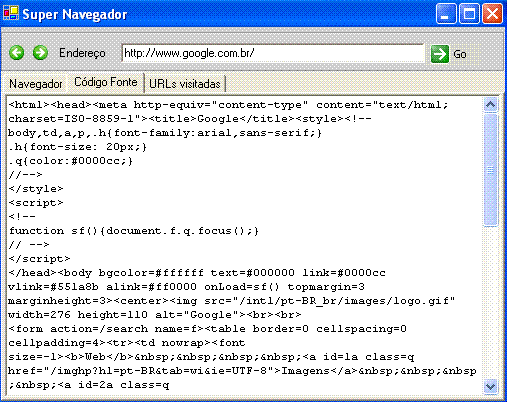Close the Super Navegador window
The image size is (507, 402).
492,14
